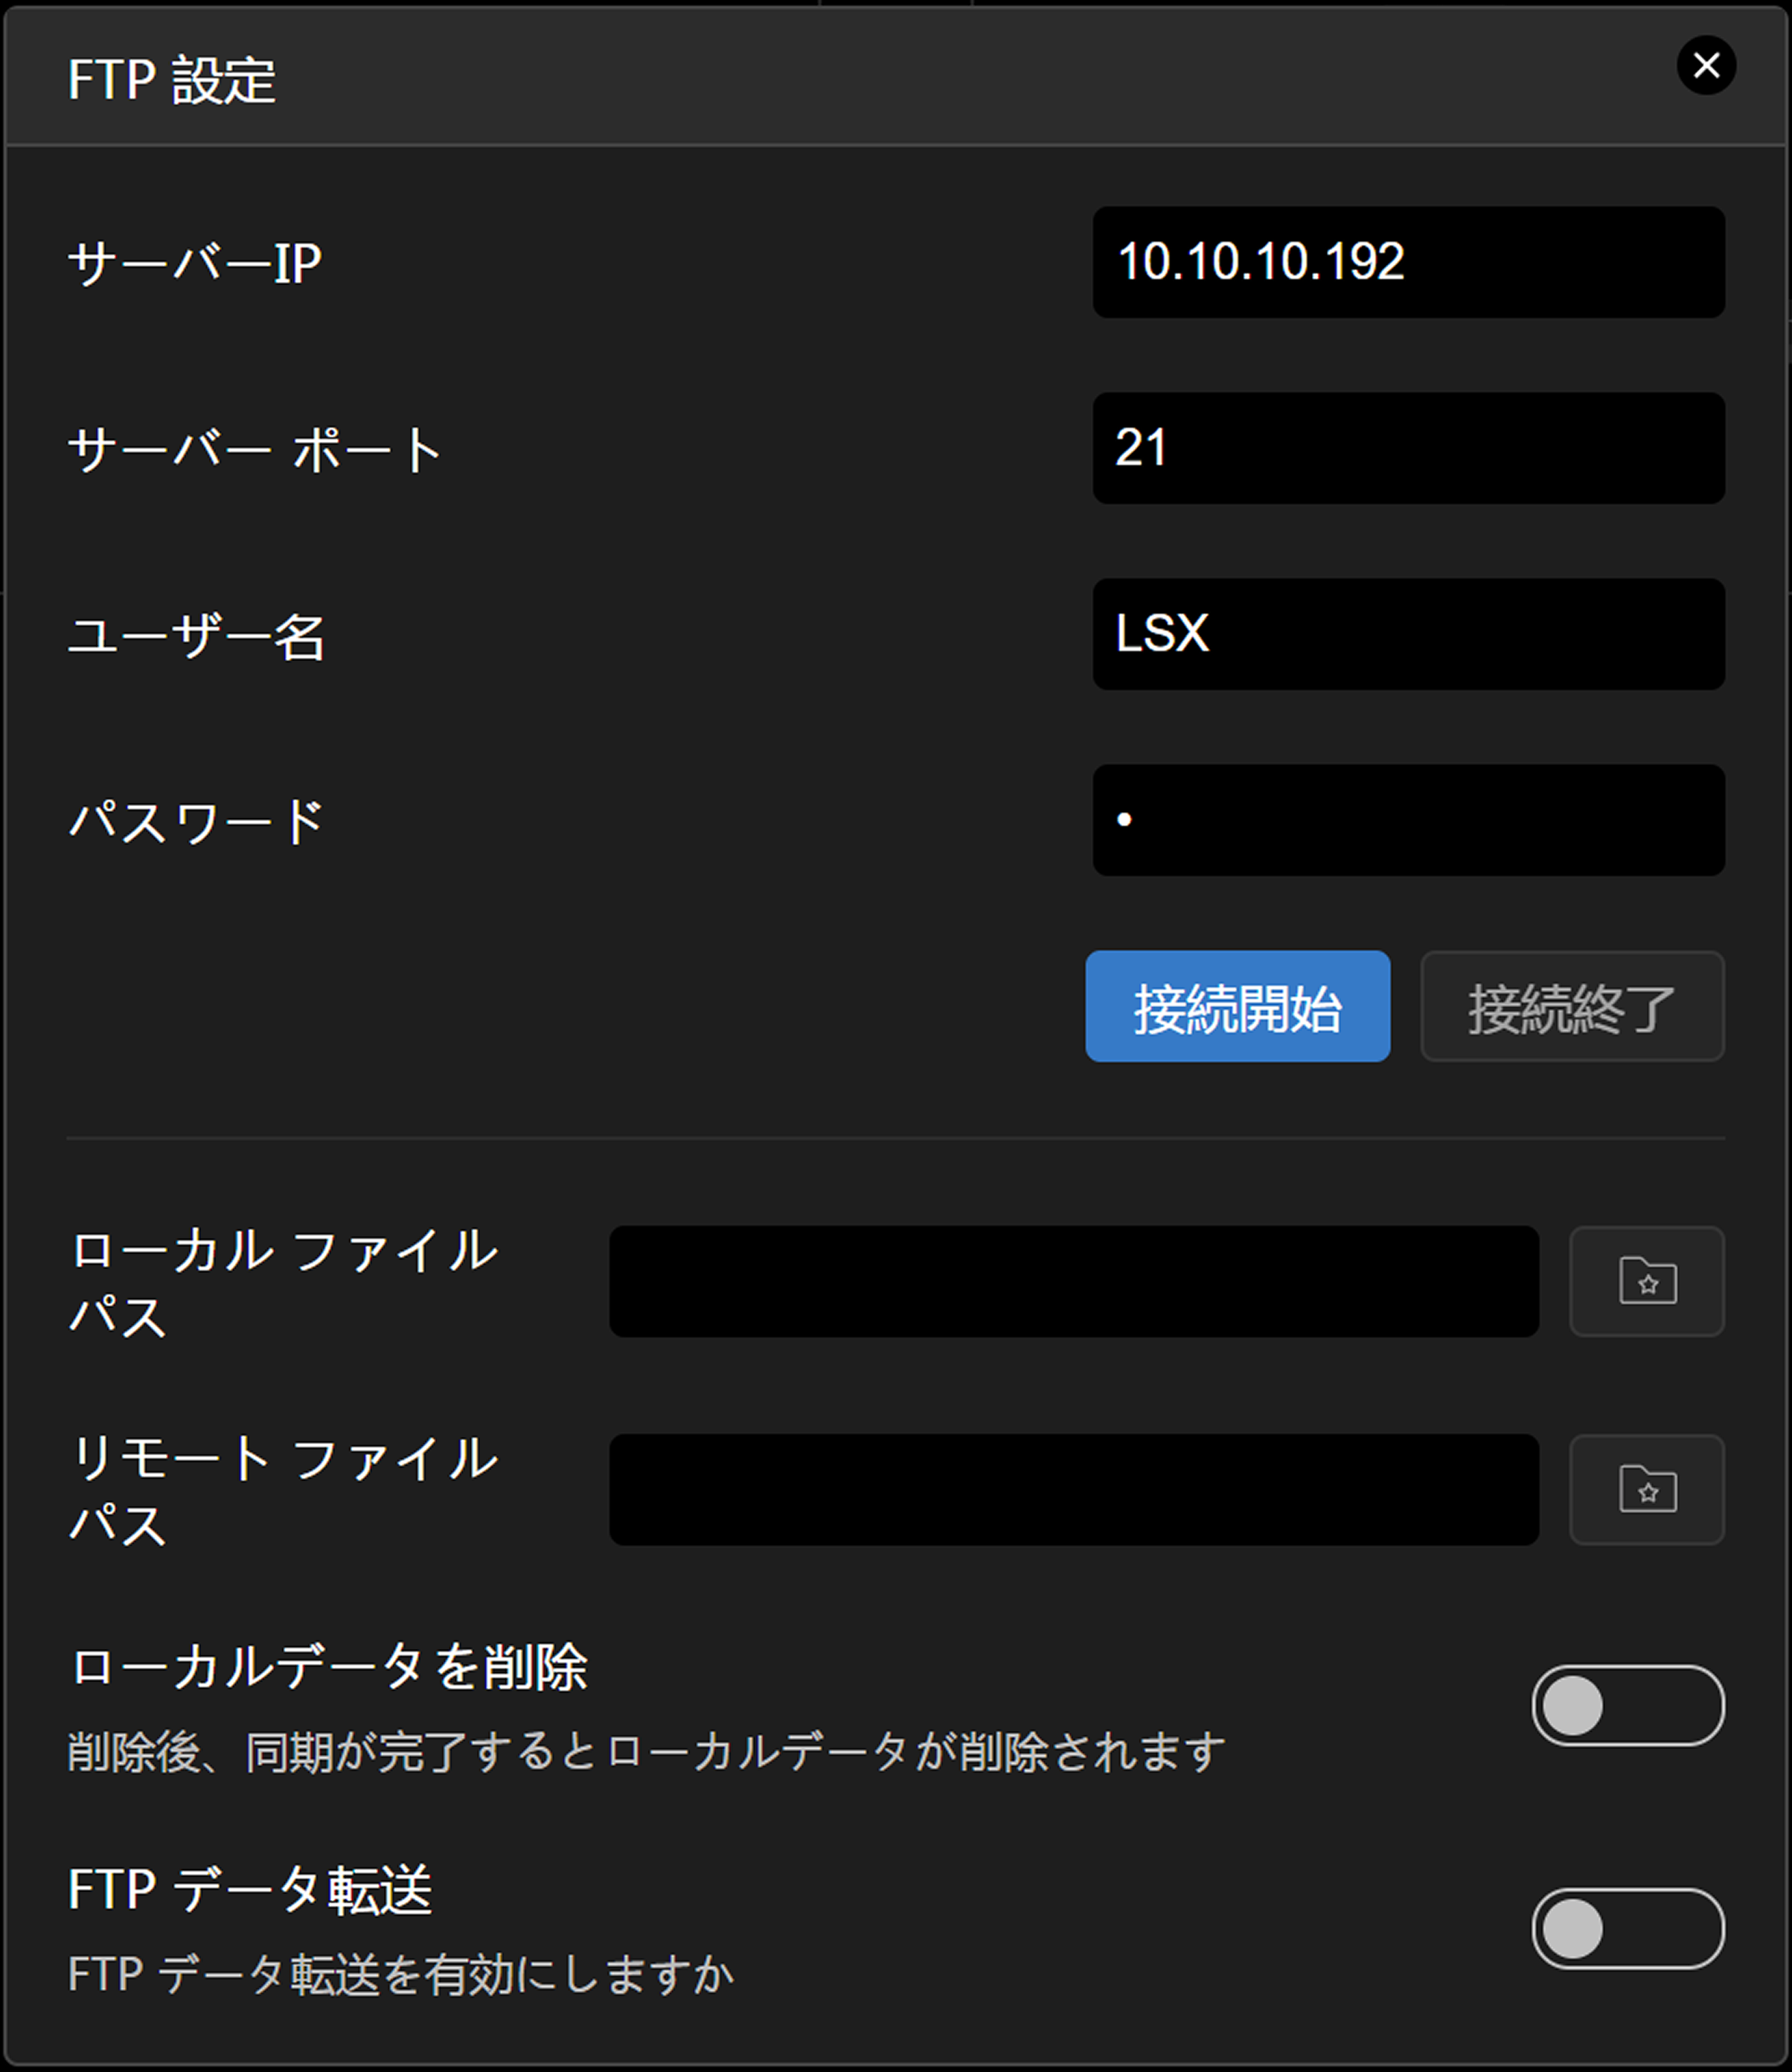Viewport: 1792px width, 2072px height.
Task: Click the FTP データ転送を有効にしますか description text
Action: tap(401, 1975)
